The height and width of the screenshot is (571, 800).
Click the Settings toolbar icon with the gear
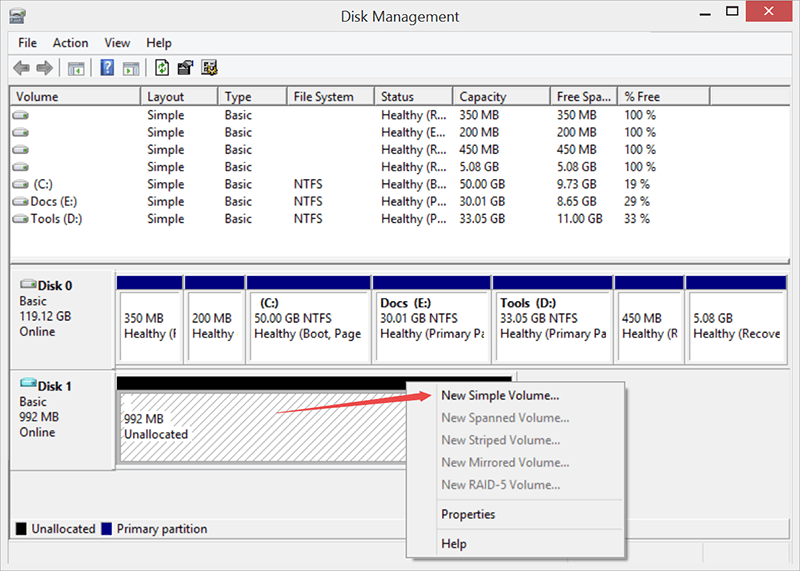(209, 68)
